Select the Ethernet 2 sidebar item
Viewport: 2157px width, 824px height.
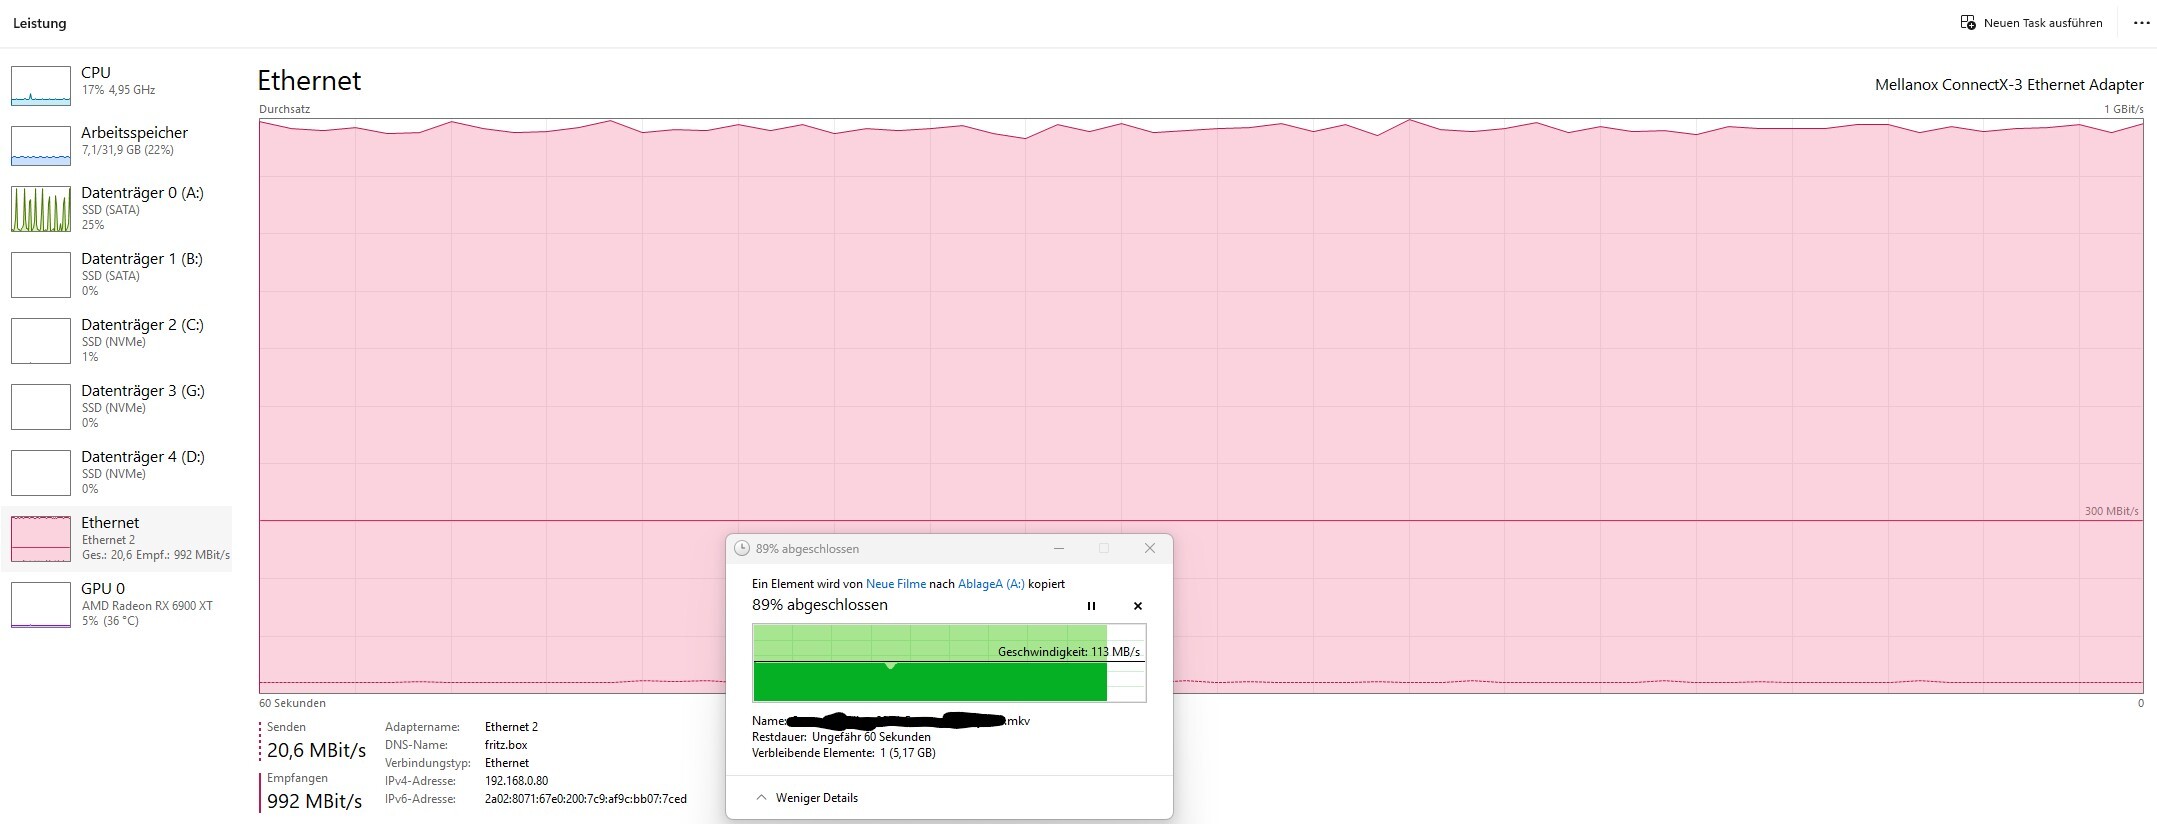coord(118,539)
